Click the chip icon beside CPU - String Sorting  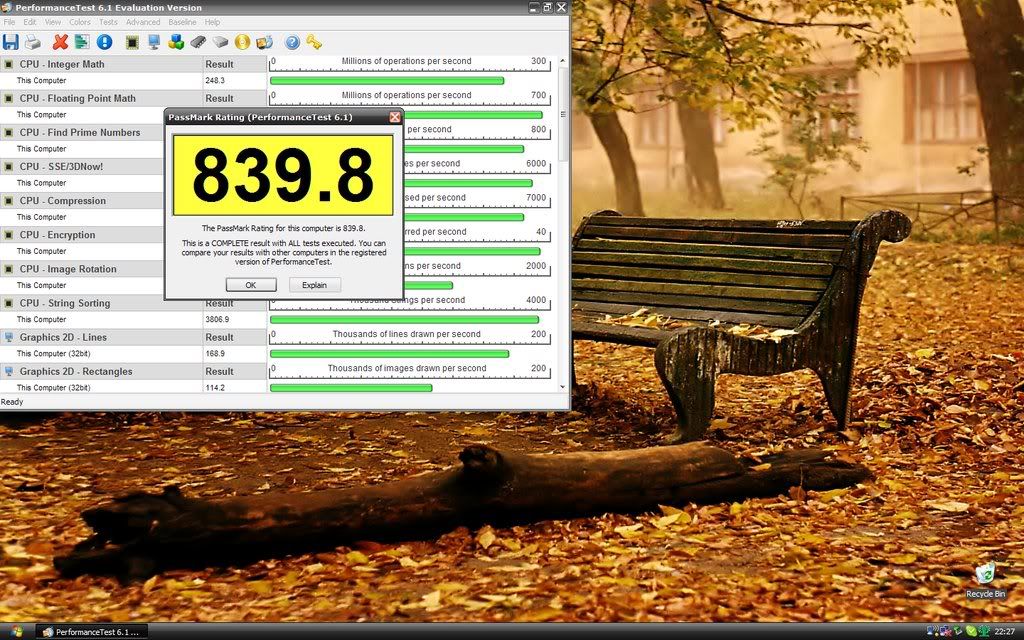8,303
